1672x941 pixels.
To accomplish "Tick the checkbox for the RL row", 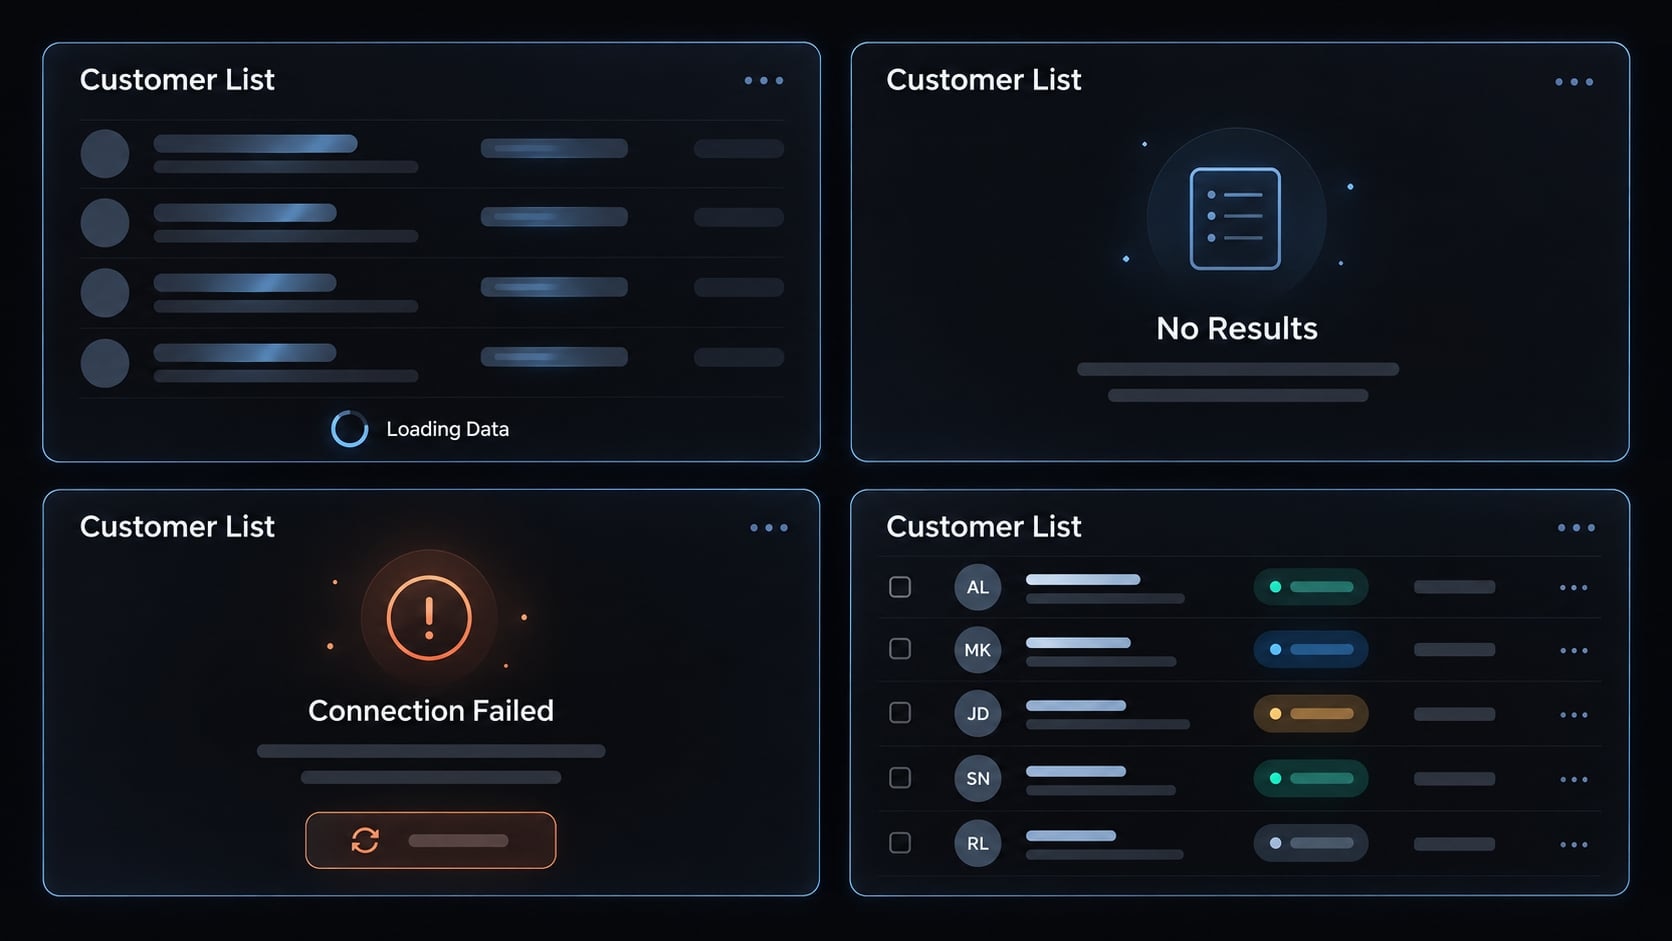I will coord(900,843).
